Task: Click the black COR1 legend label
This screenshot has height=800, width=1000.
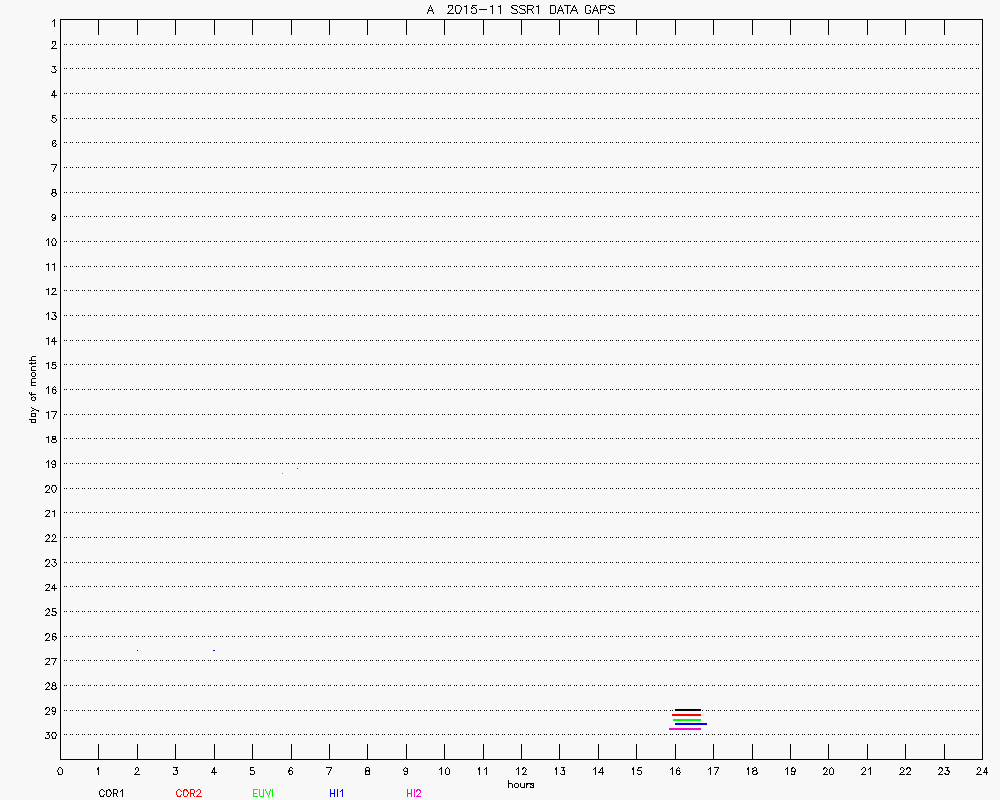Action: [x=111, y=793]
